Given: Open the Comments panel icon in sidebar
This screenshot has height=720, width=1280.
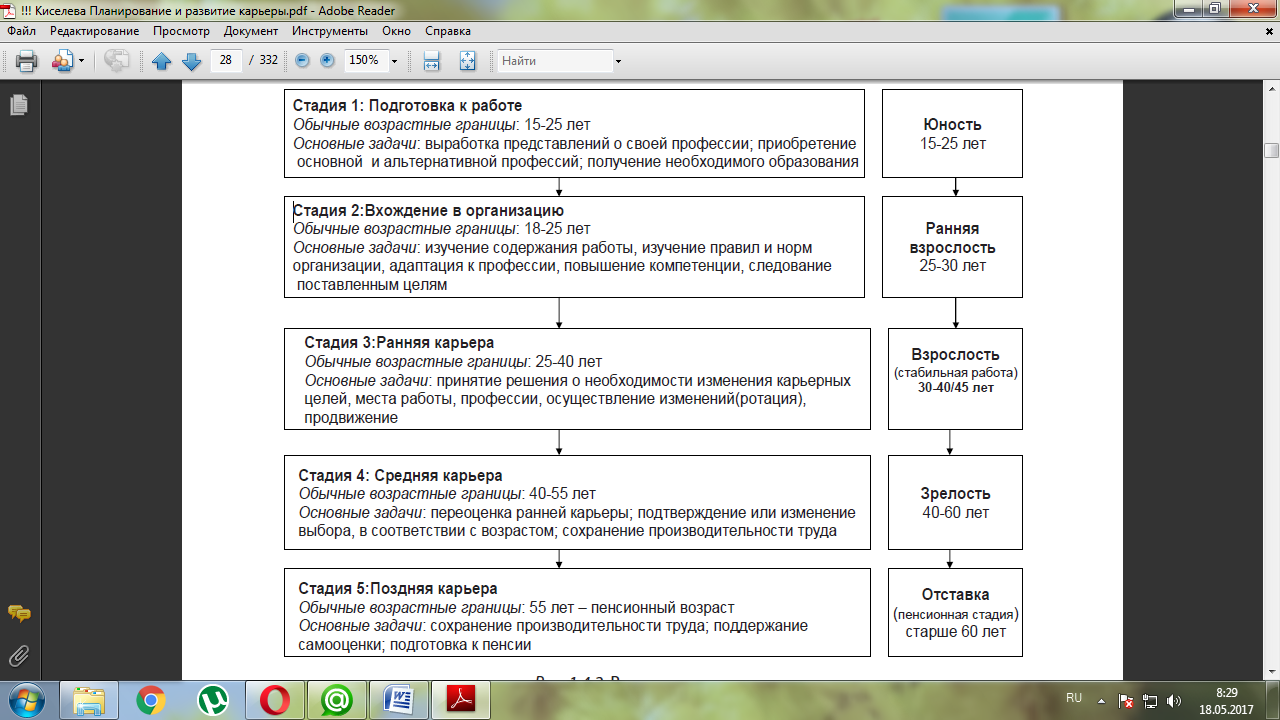Looking at the screenshot, I should pyautogui.click(x=18, y=613).
